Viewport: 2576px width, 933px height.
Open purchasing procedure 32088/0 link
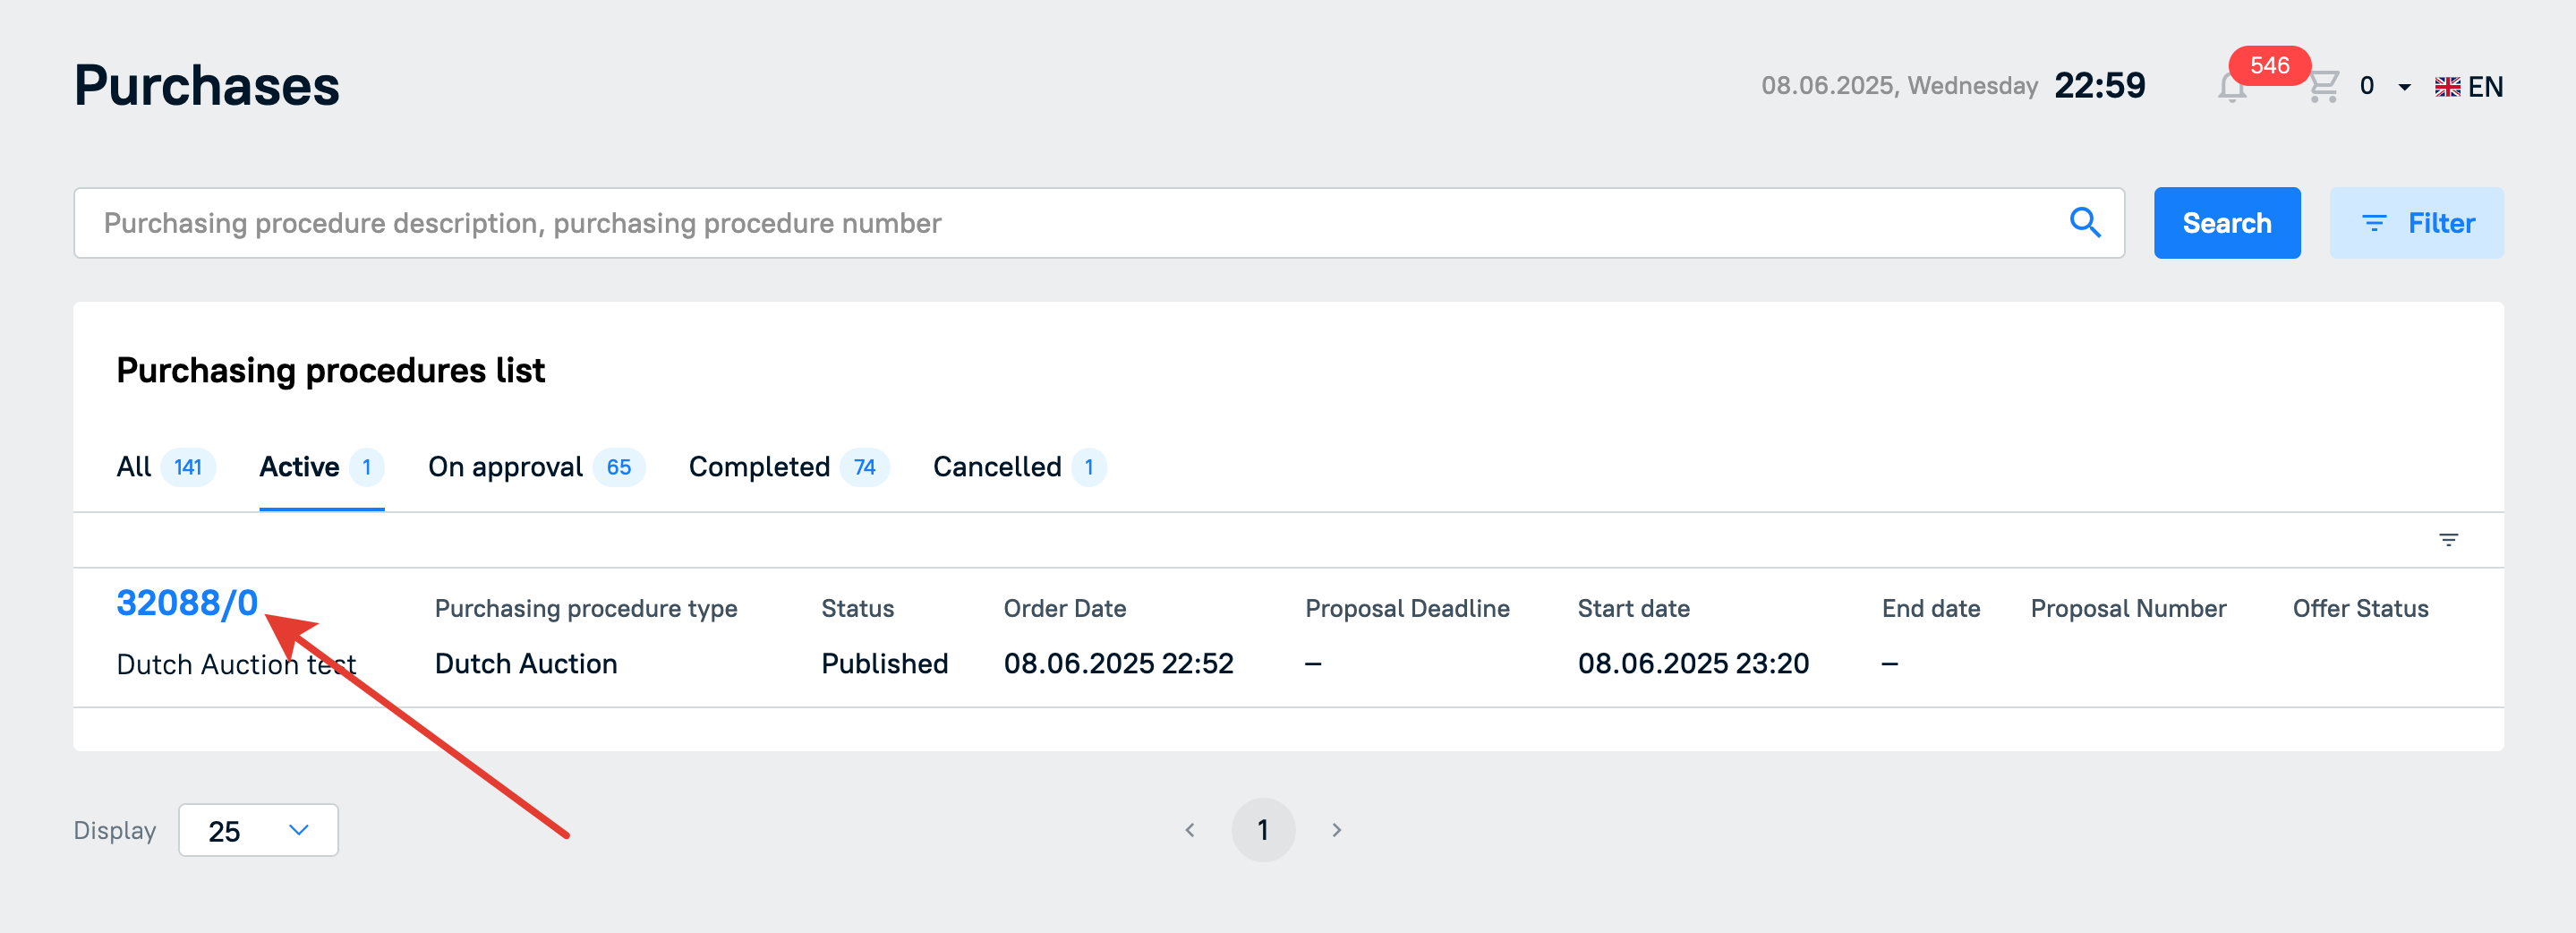(187, 602)
